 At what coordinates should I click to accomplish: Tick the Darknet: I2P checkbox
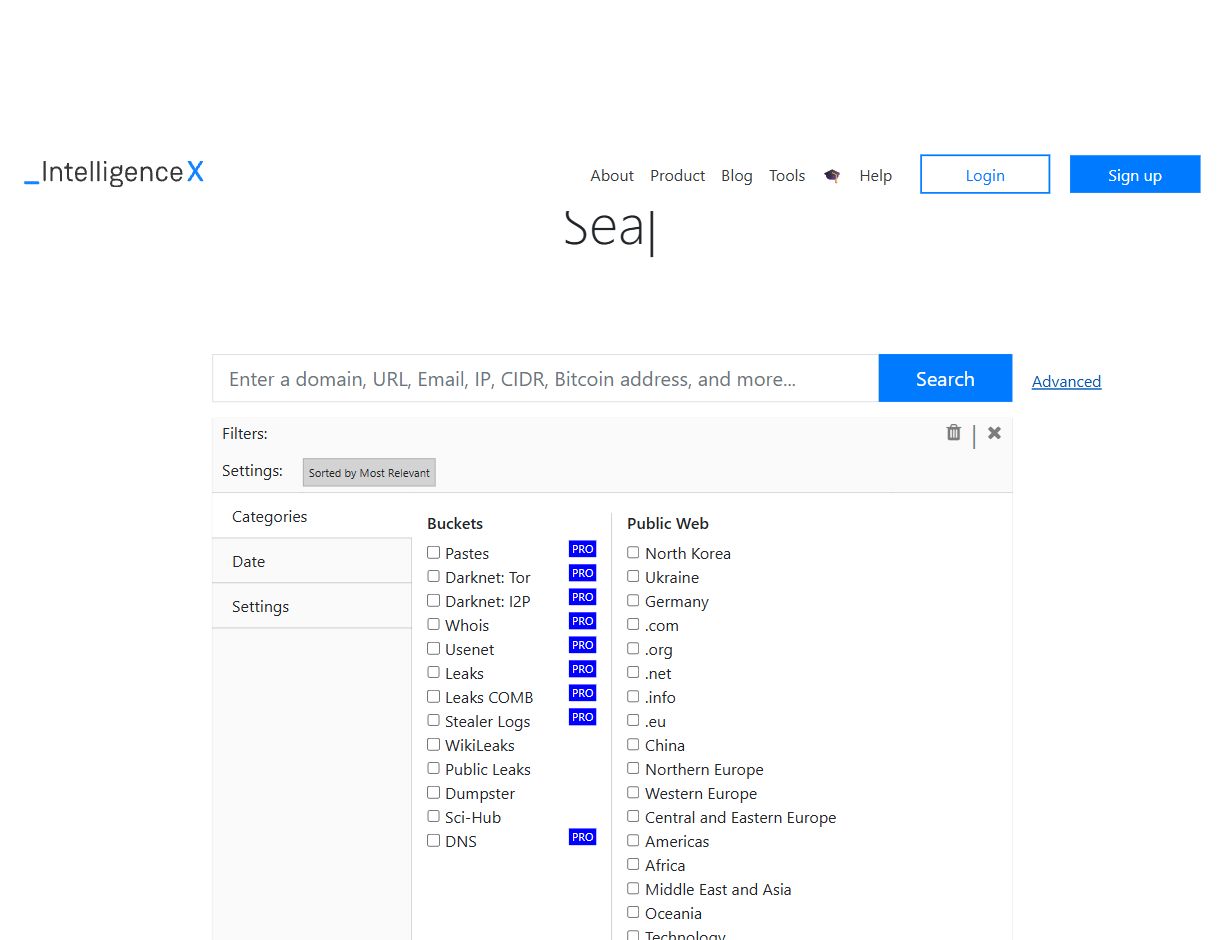click(x=434, y=600)
